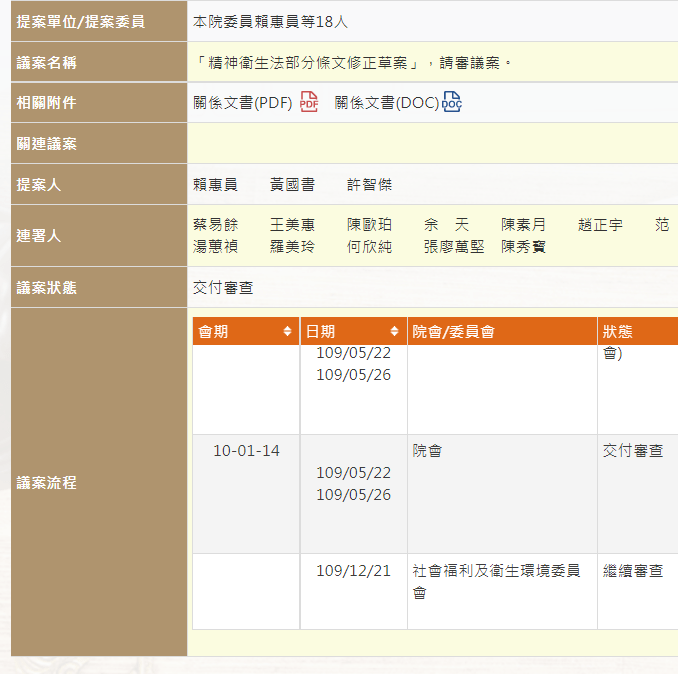Viewport: 678px width, 674px height.
Task: Click the 議案名稱 row label
Action: click(x=47, y=63)
